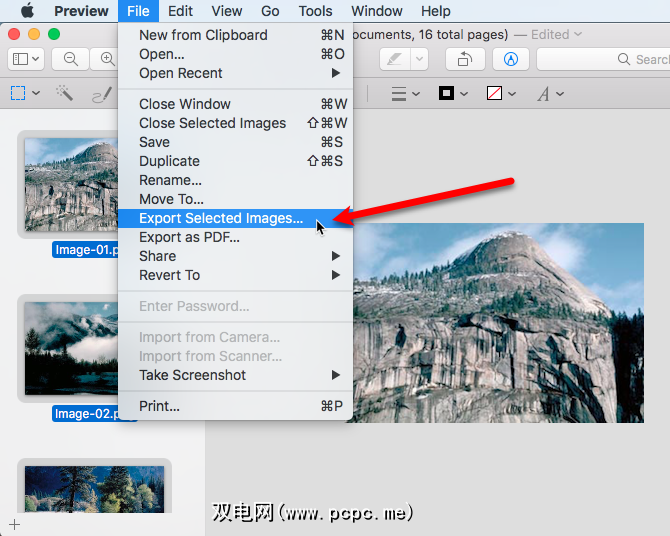This screenshot has width=670, height=536.
Task: Select the Instant Alpha wand tool
Action: [65, 93]
